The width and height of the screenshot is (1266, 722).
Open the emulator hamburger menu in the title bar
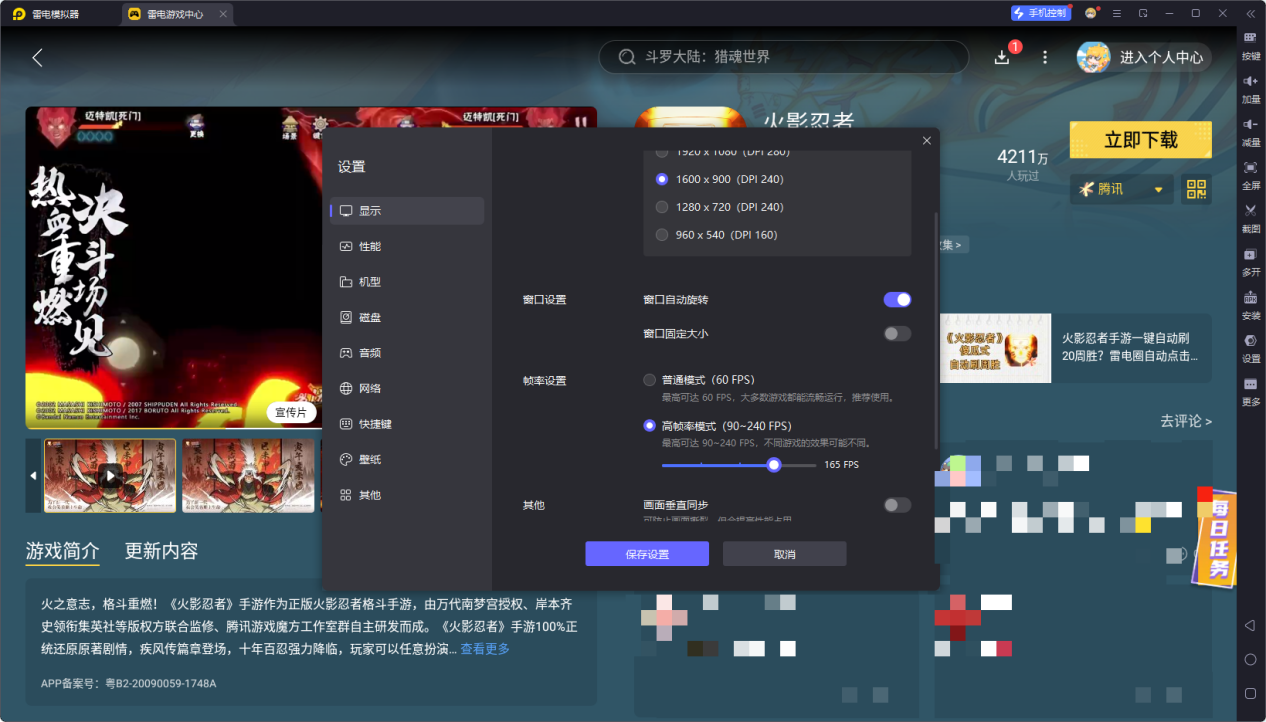1117,14
